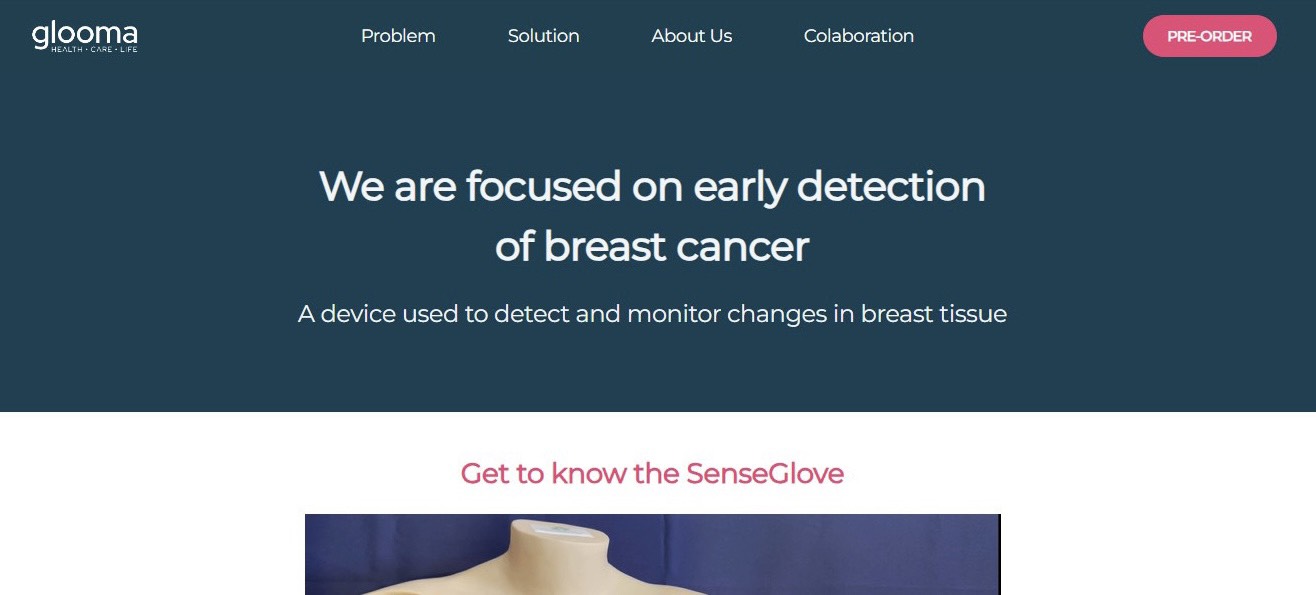The image size is (1316, 595).
Task: Click the word SenseGlove in pink heading
Action: [x=765, y=473]
